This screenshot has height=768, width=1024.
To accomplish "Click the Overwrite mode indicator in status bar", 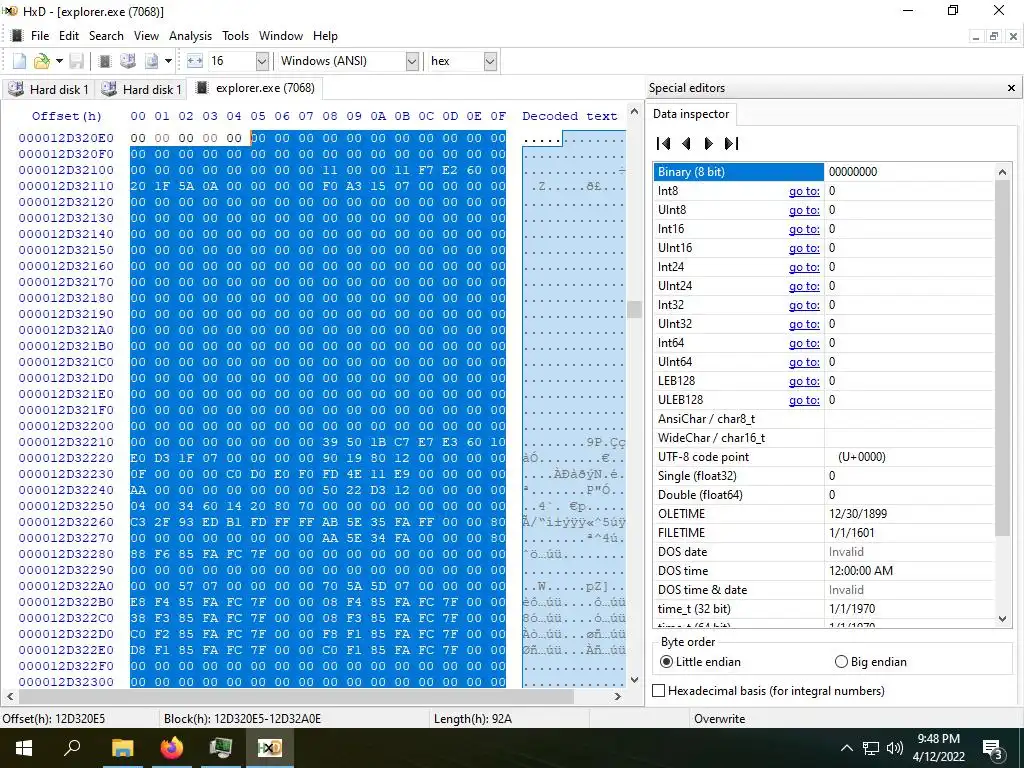I will [x=719, y=719].
